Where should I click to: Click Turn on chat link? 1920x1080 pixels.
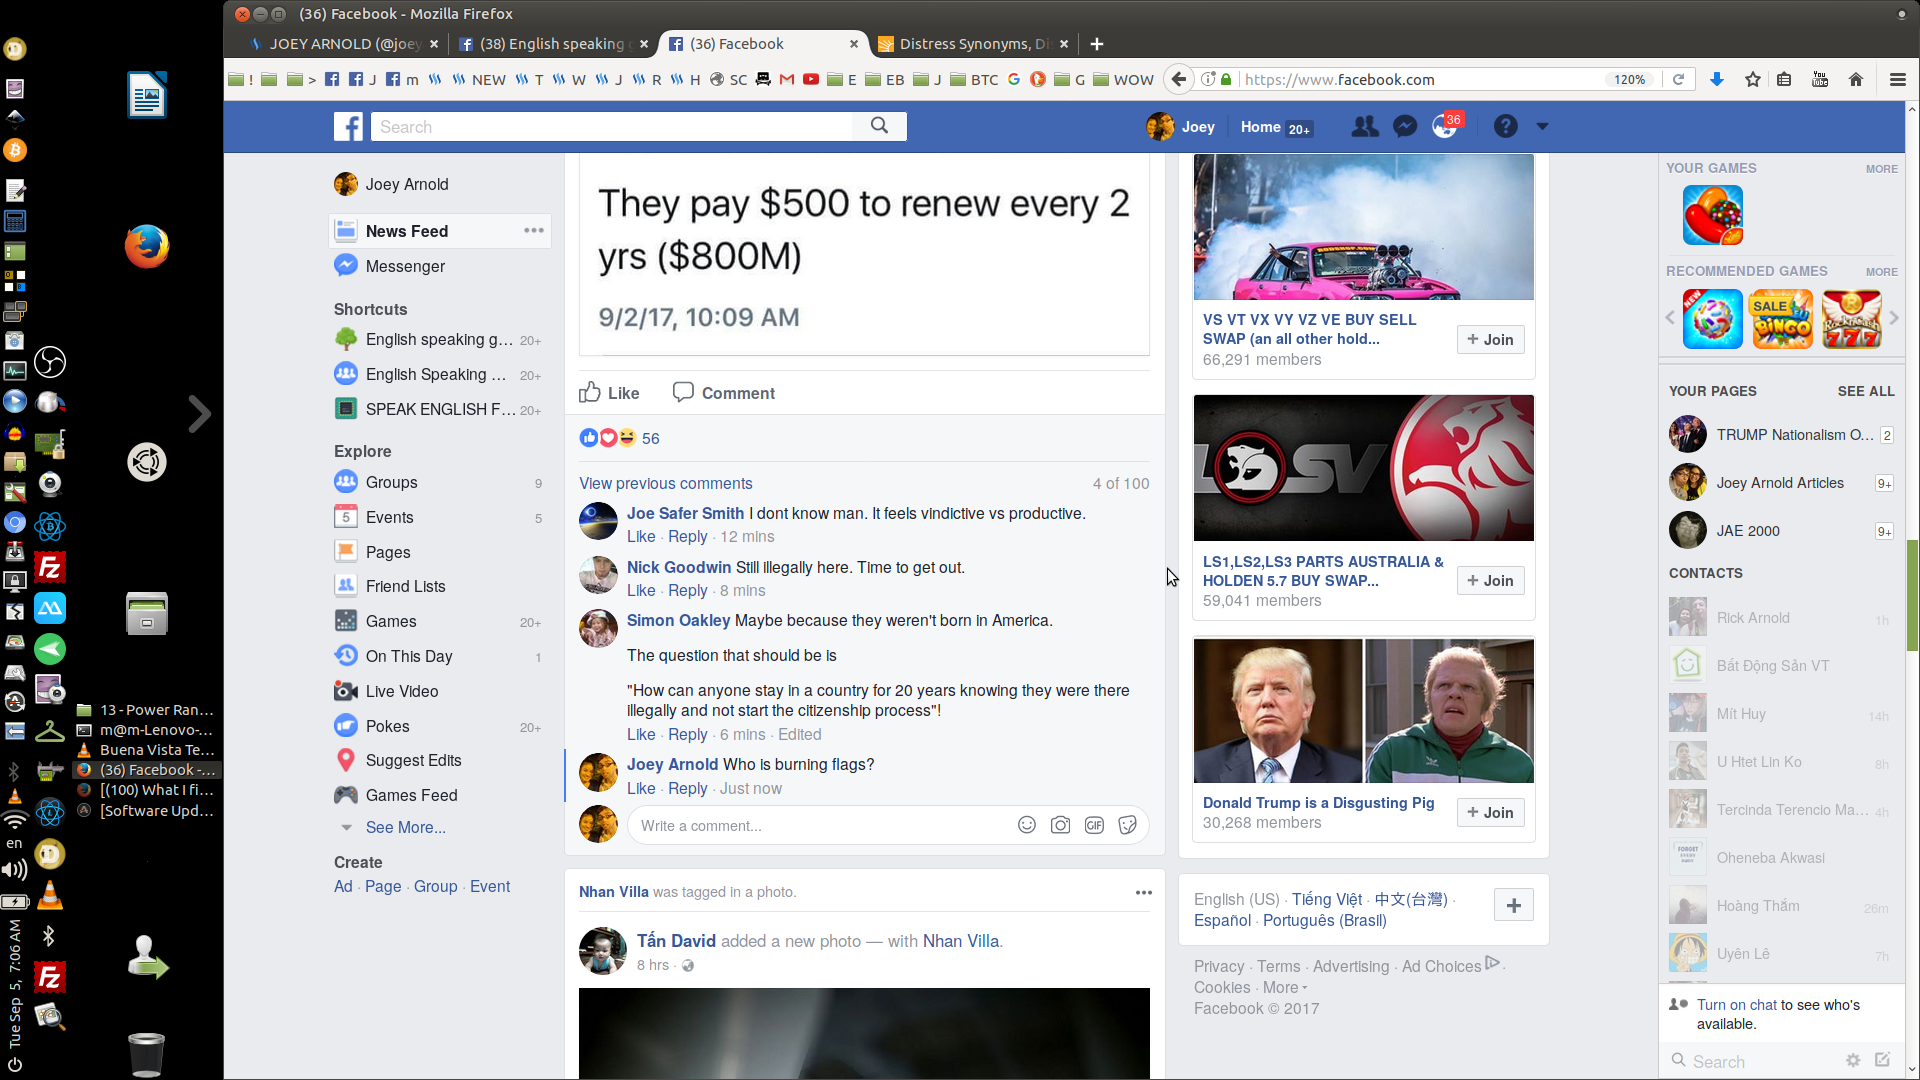pyautogui.click(x=1737, y=1004)
